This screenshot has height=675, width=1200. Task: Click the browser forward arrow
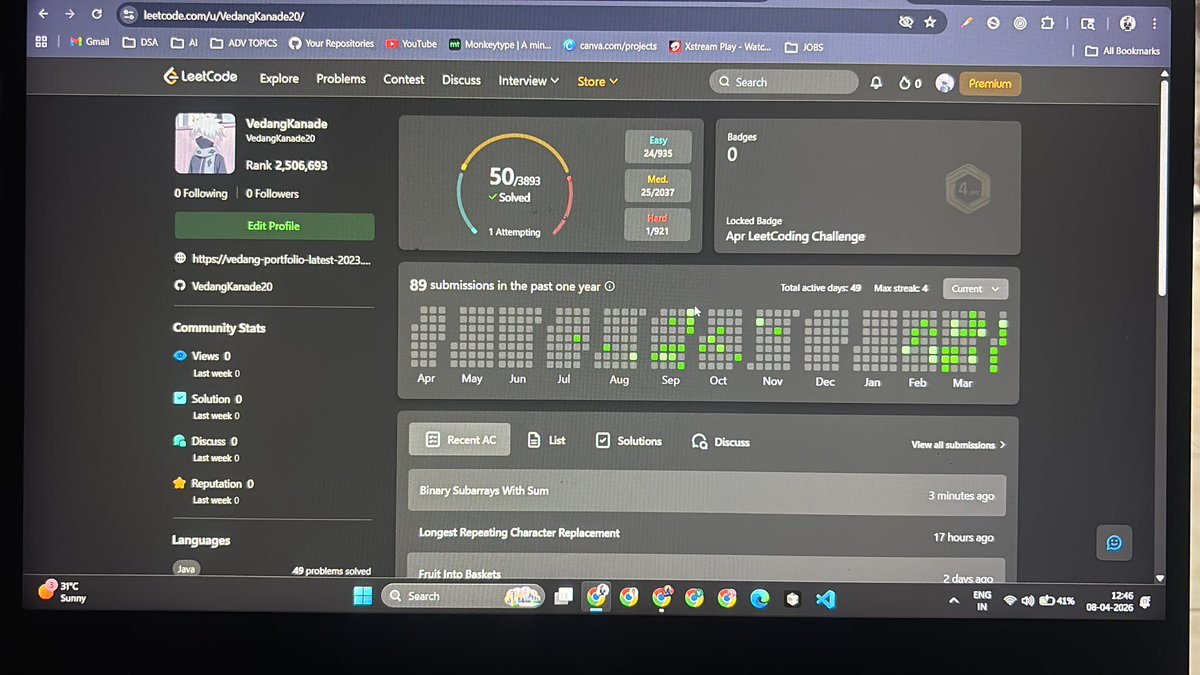(69, 15)
